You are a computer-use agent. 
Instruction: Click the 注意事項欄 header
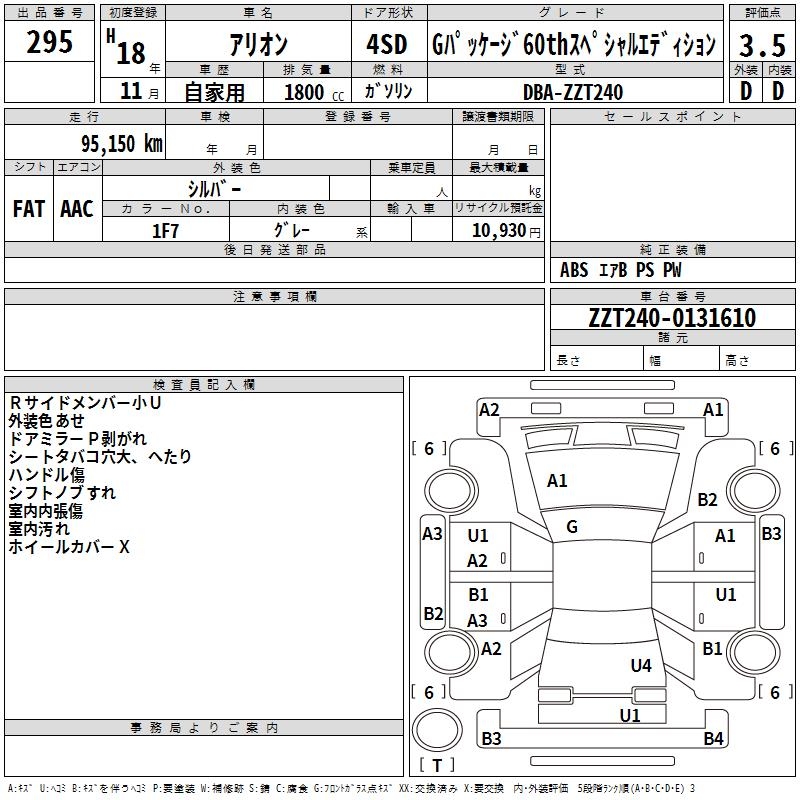pos(274,296)
